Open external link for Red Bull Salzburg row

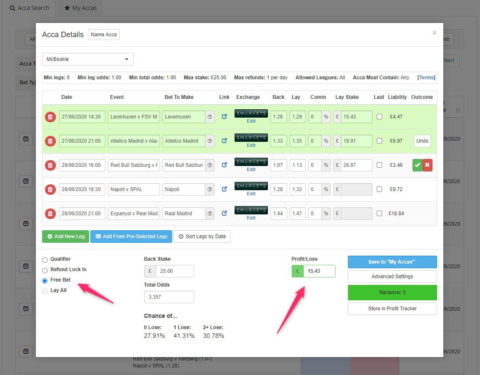click(x=224, y=165)
